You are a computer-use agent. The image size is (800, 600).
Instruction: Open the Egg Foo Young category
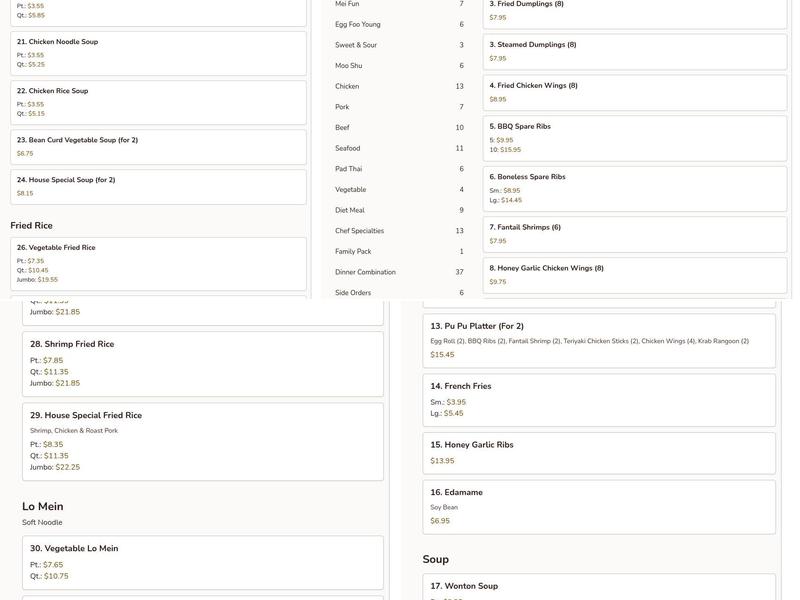pos(358,24)
